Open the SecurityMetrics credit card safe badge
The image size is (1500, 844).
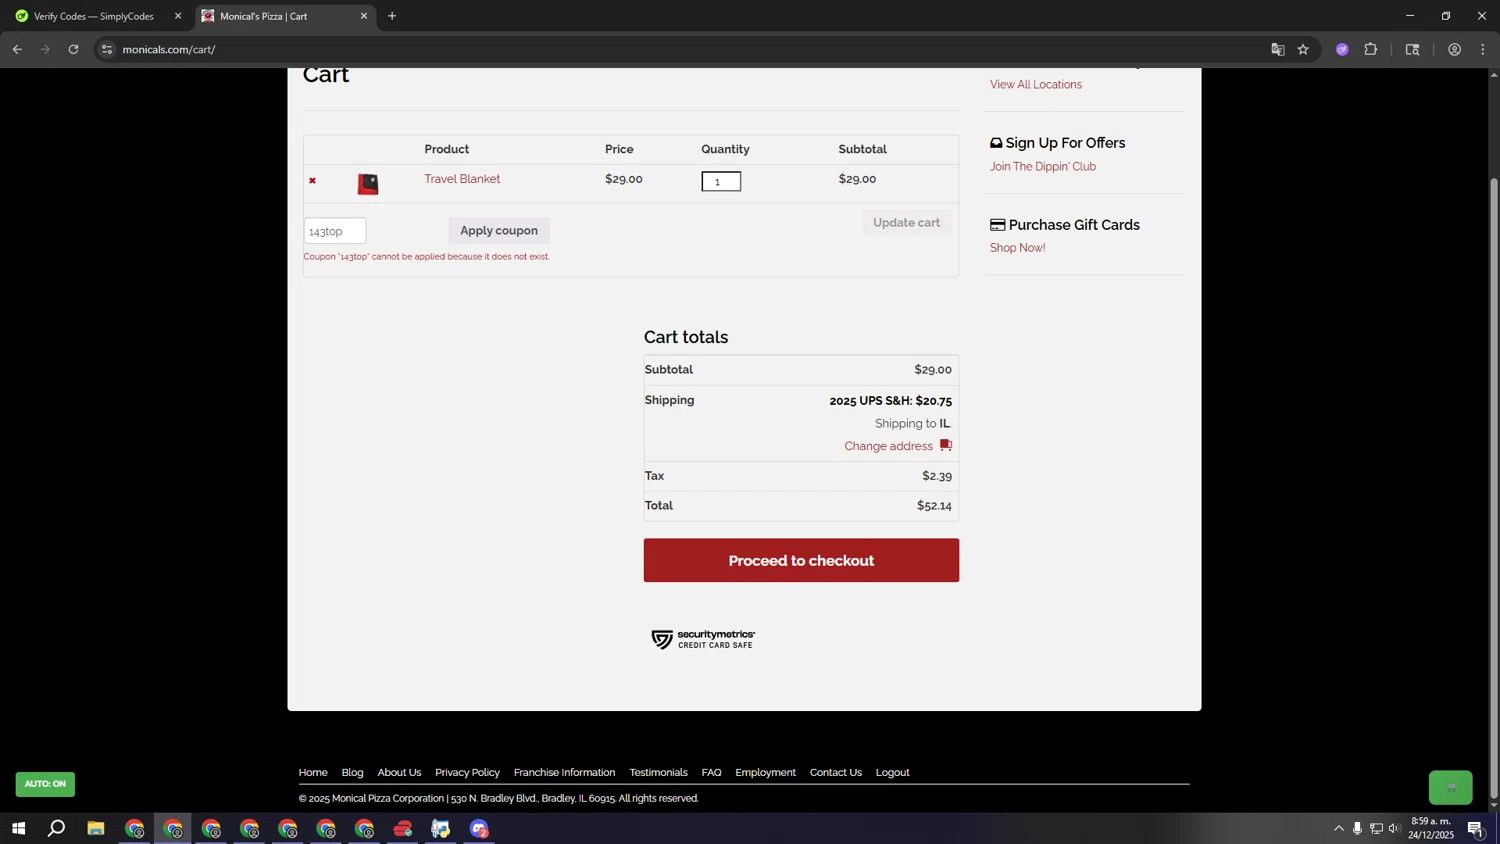click(x=703, y=639)
